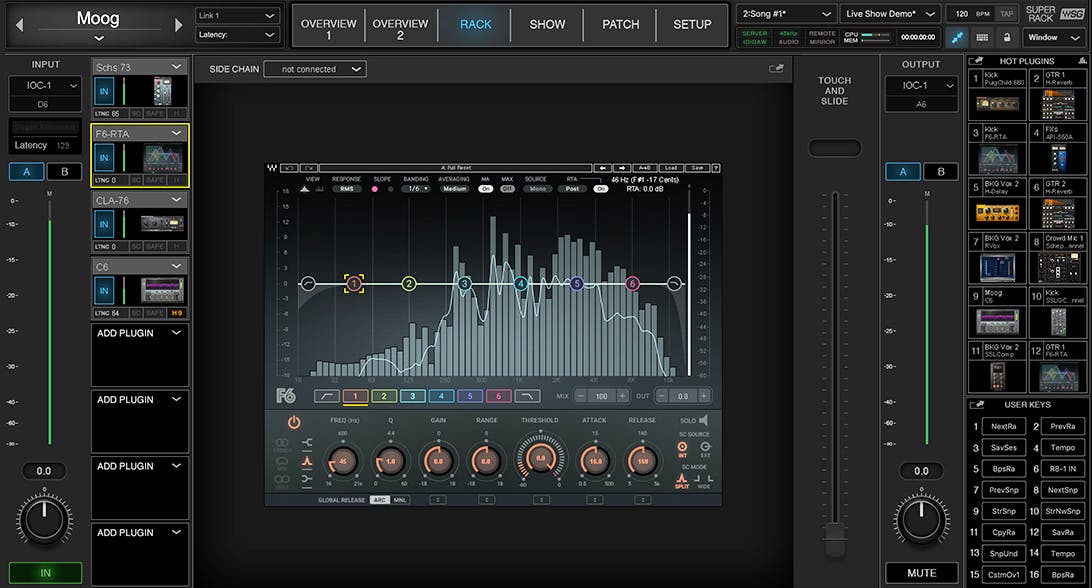Click the SOLO speaker icon in F6
This screenshot has width=1092, height=588.
click(x=704, y=420)
